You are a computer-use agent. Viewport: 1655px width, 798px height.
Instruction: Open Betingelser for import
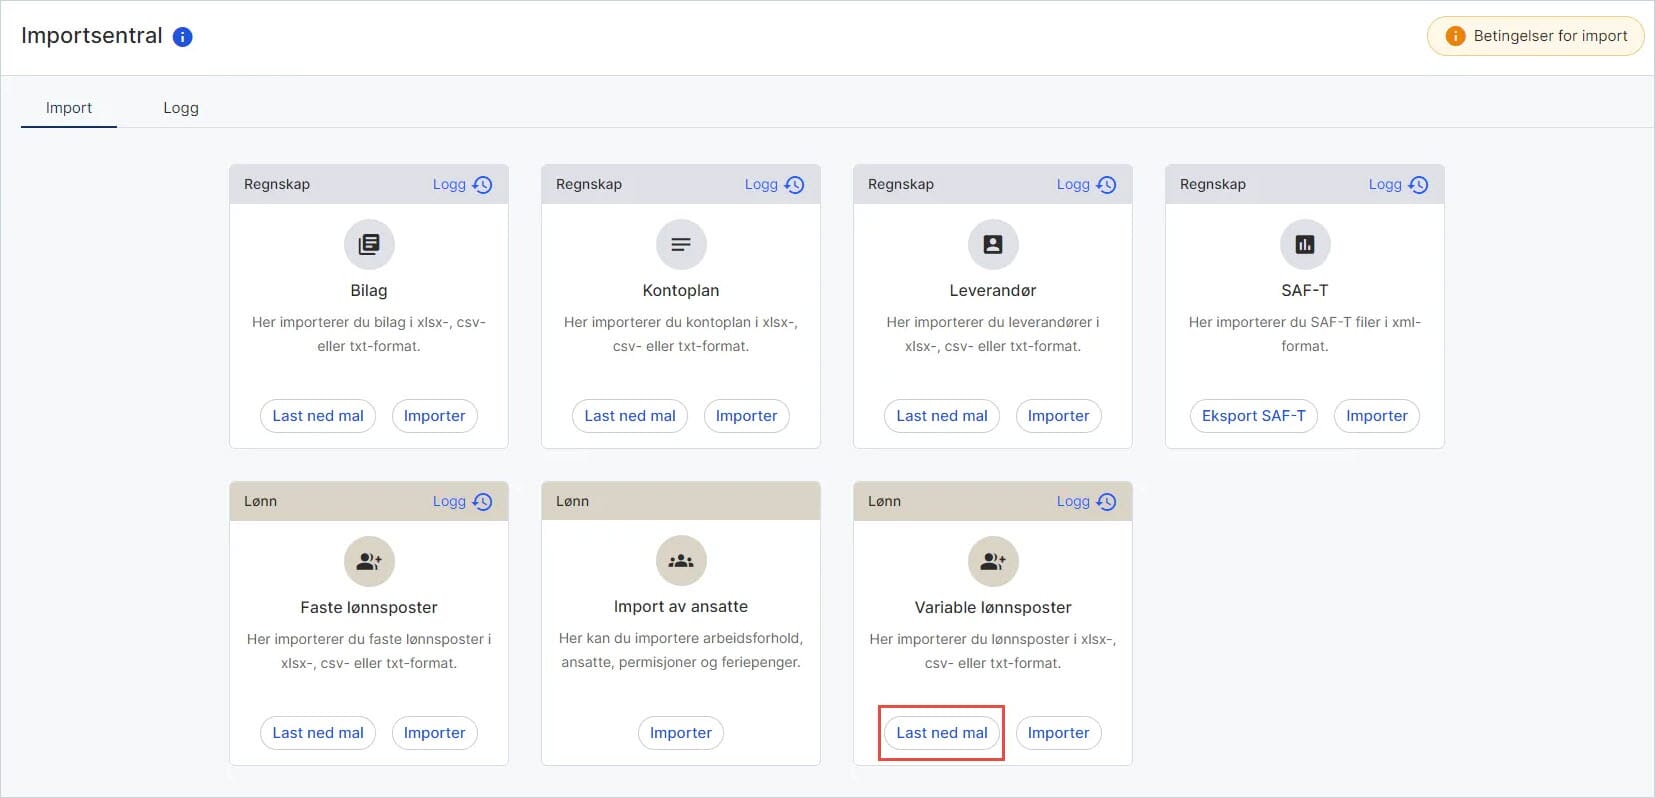tap(1536, 36)
